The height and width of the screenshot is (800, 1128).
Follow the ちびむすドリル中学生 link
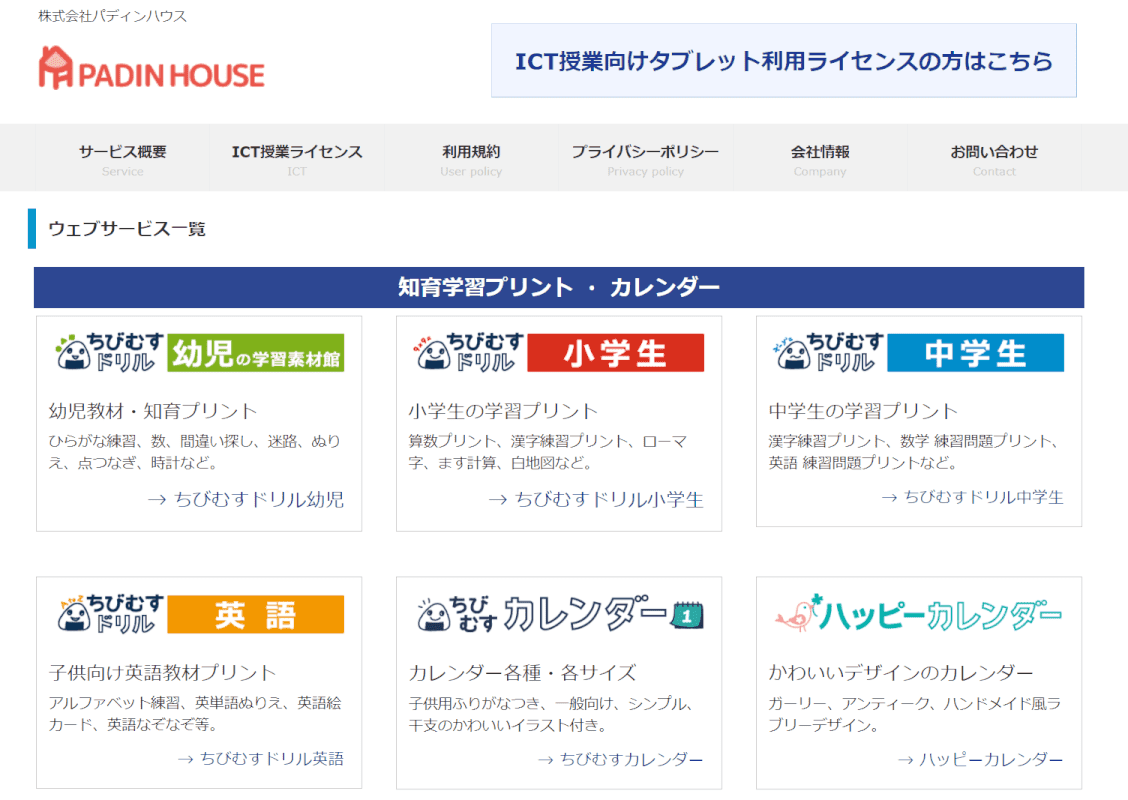point(973,497)
